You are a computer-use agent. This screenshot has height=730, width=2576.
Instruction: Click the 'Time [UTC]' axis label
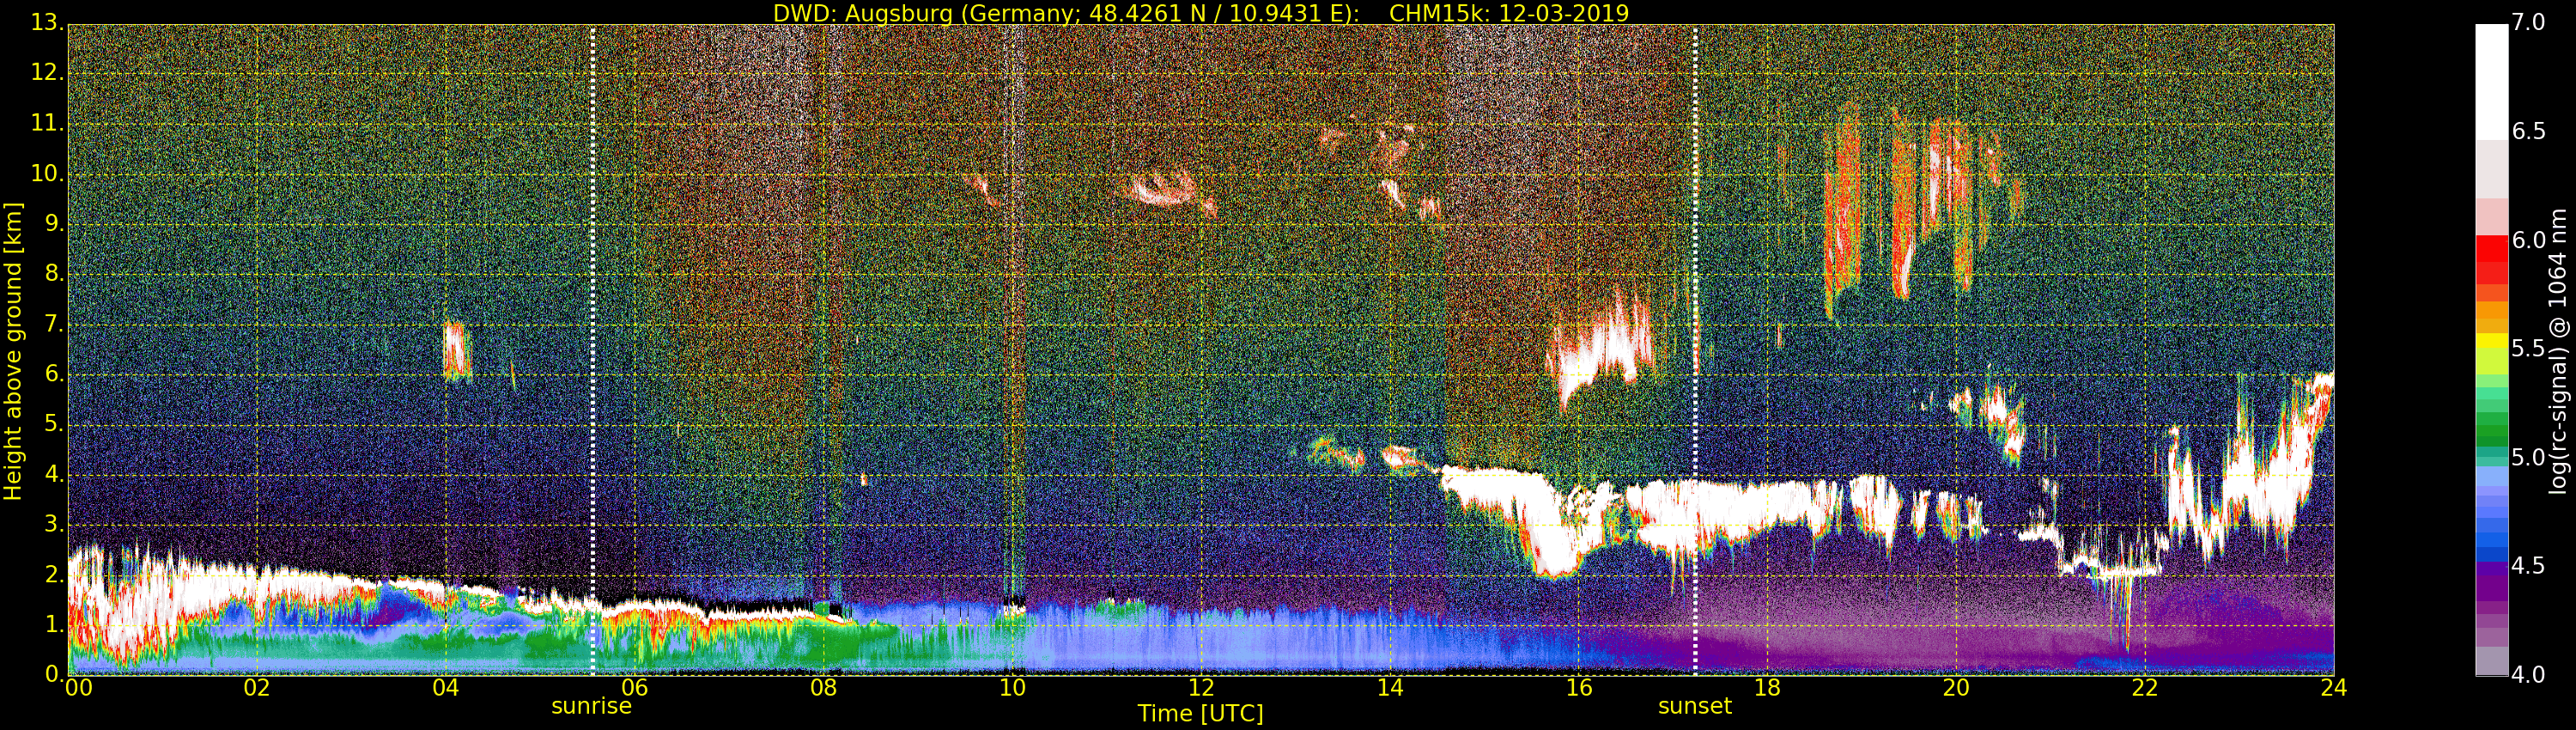[x=1200, y=714]
